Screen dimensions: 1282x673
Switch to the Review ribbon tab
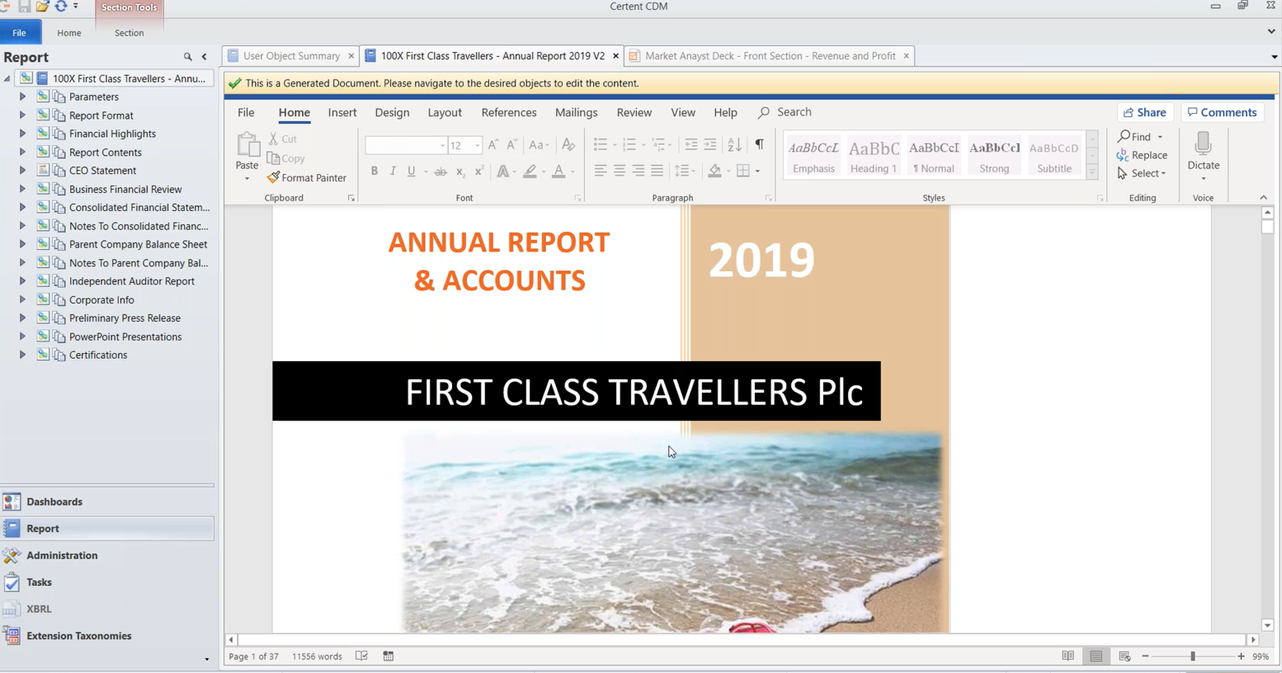[x=634, y=113]
